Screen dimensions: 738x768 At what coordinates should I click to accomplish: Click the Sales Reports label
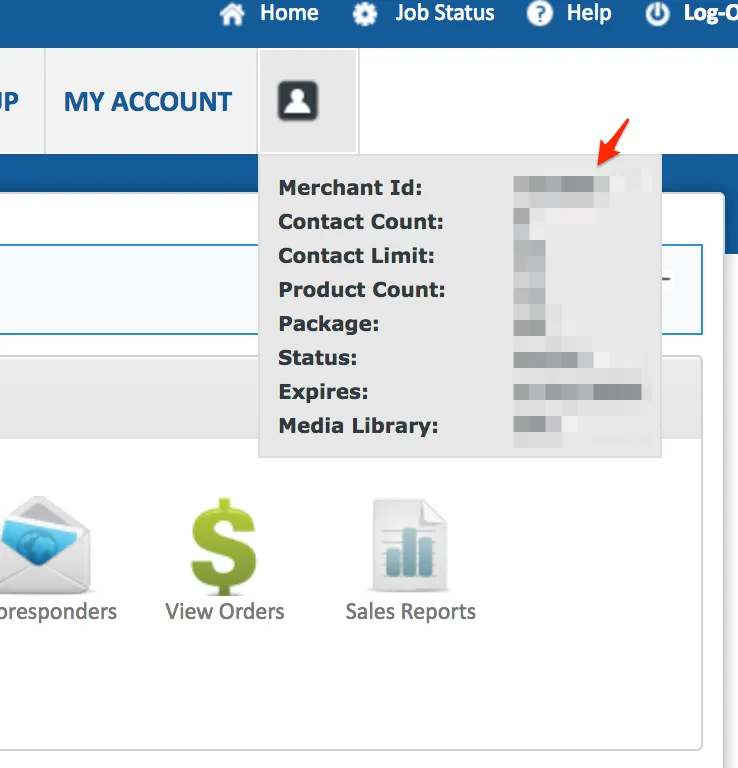[410, 611]
